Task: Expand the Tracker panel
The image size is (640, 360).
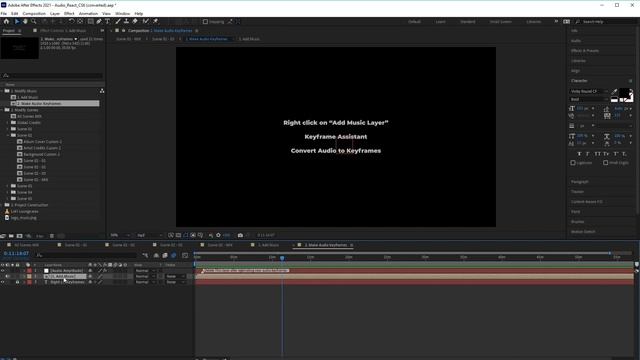Action: click(x=578, y=192)
